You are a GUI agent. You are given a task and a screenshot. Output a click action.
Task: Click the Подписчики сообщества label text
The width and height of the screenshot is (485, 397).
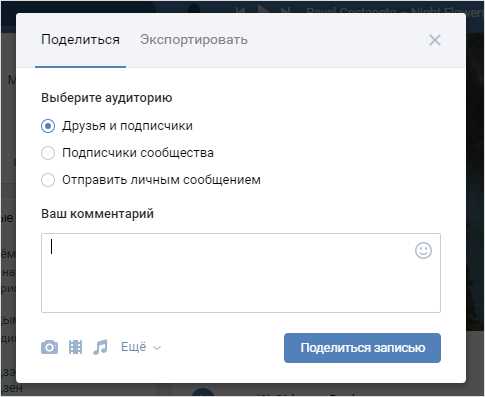(x=138, y=153)
